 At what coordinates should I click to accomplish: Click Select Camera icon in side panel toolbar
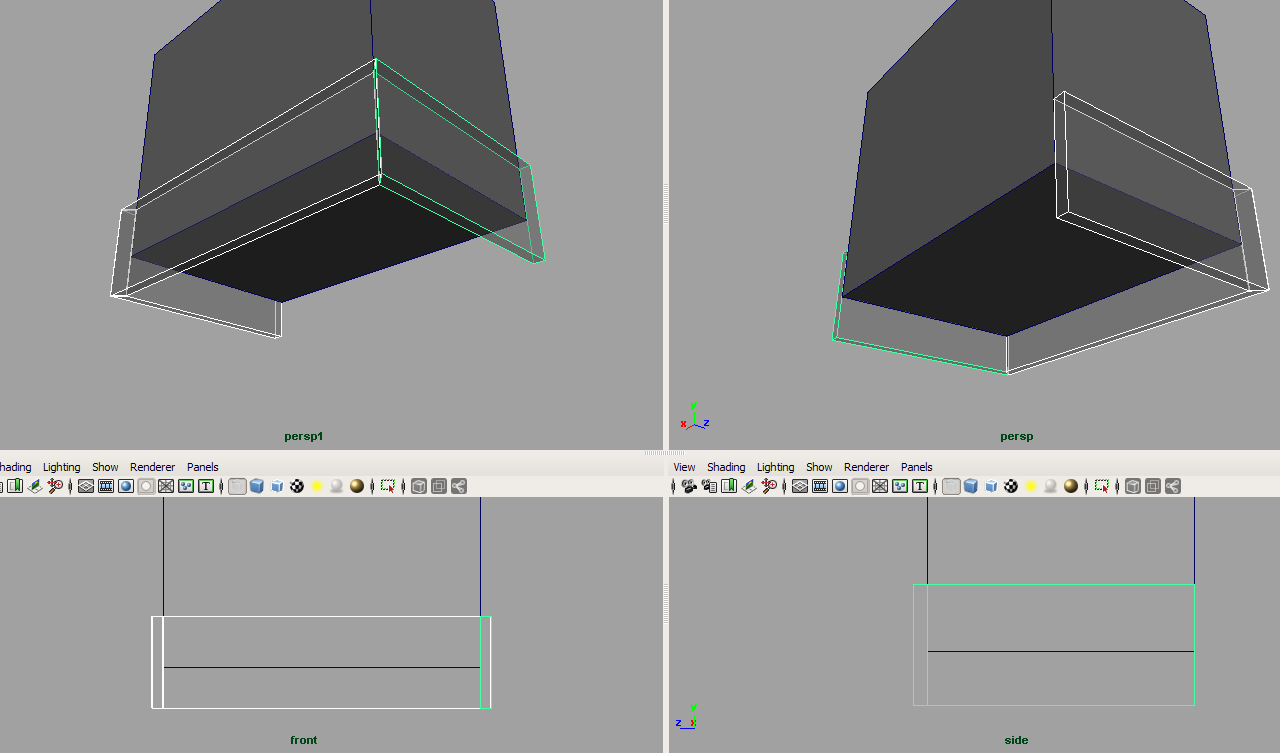[689, 486]
